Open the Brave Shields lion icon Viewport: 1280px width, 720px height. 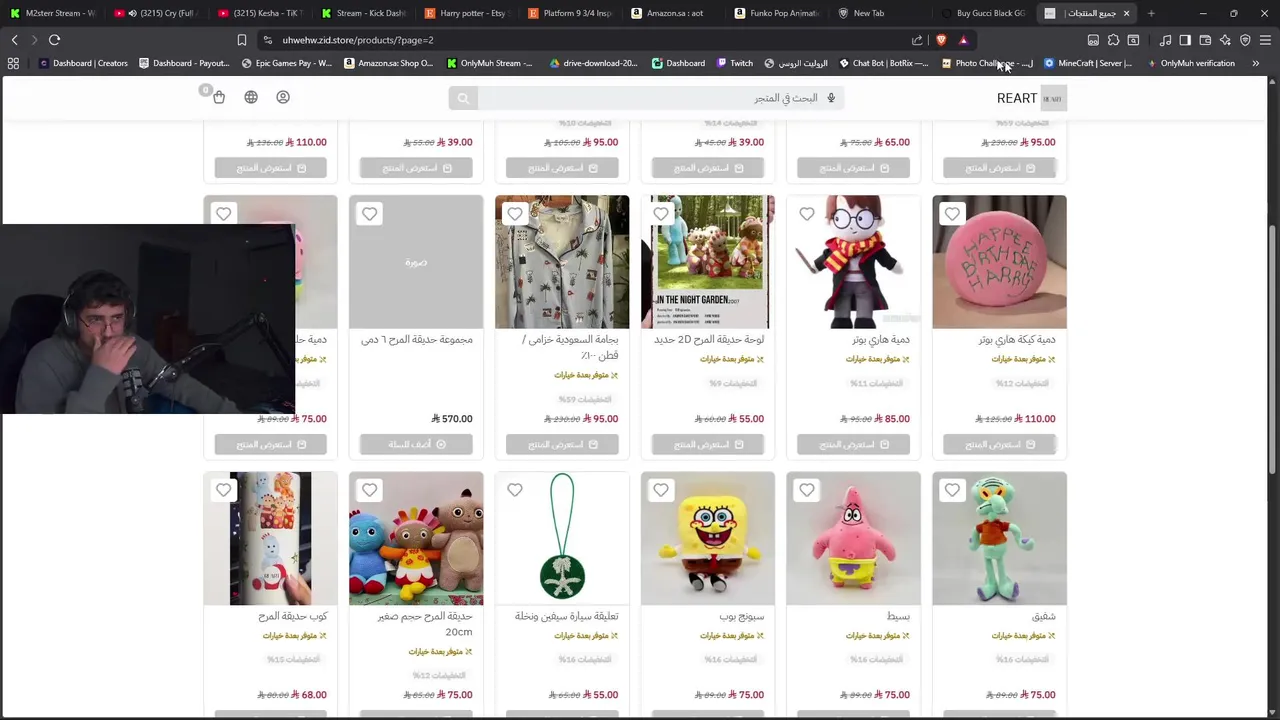tap(941, 40)
